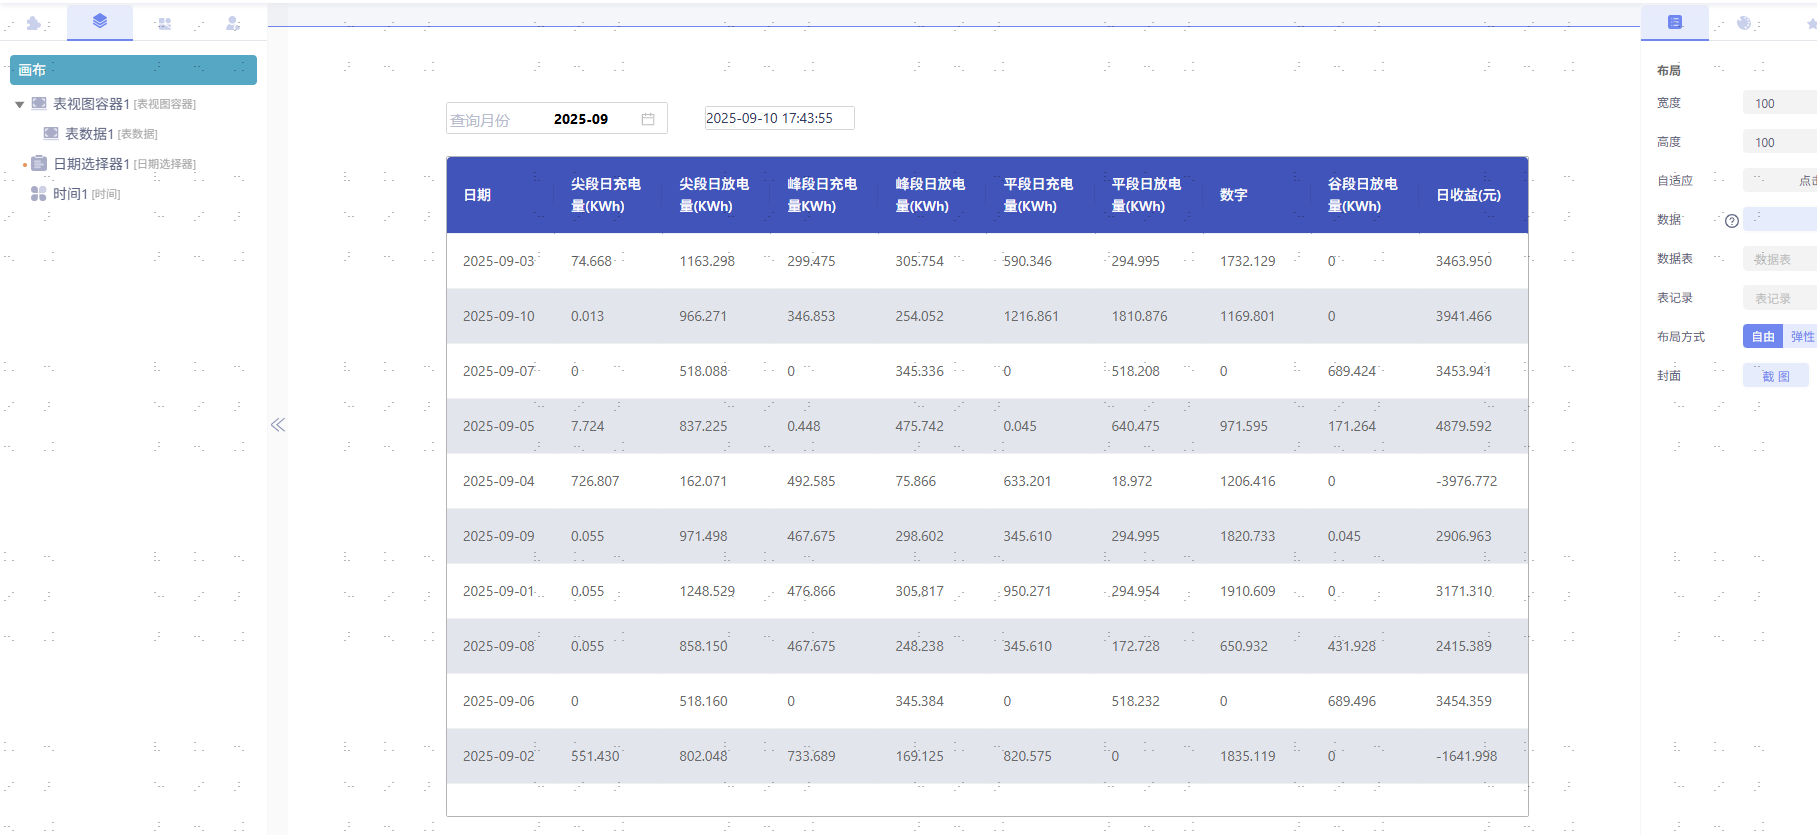Open the star tab in properties panel
This screenshot has width=1817, height=835.
coord(1811,23)
